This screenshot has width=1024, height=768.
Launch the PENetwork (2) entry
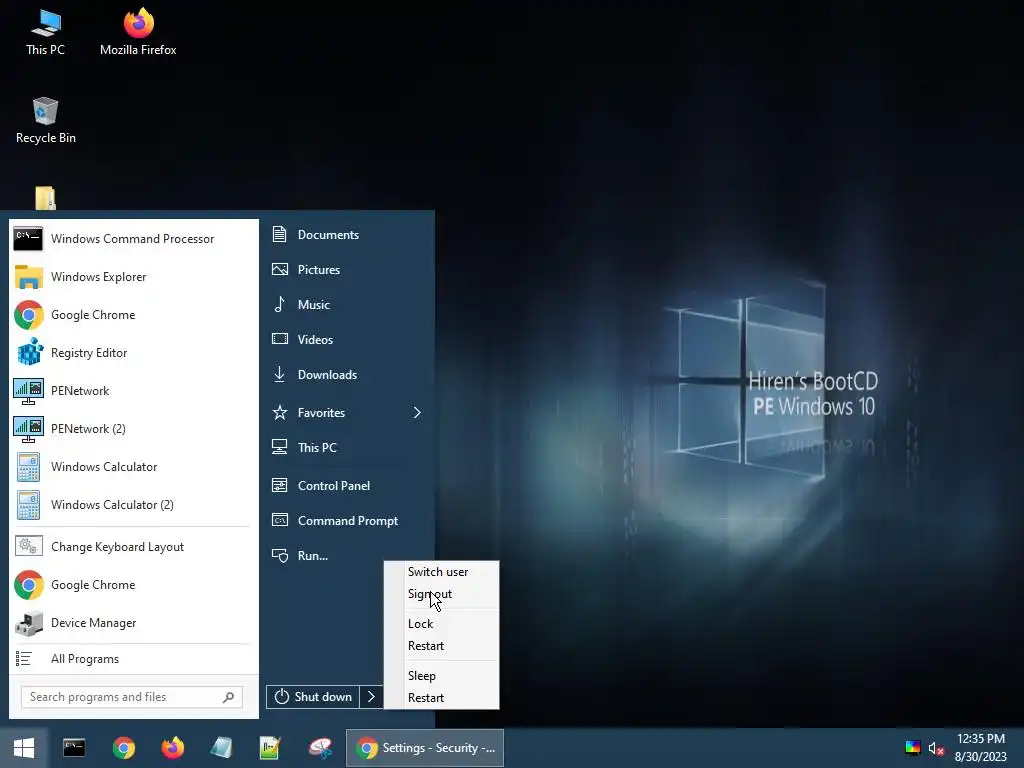133,428
